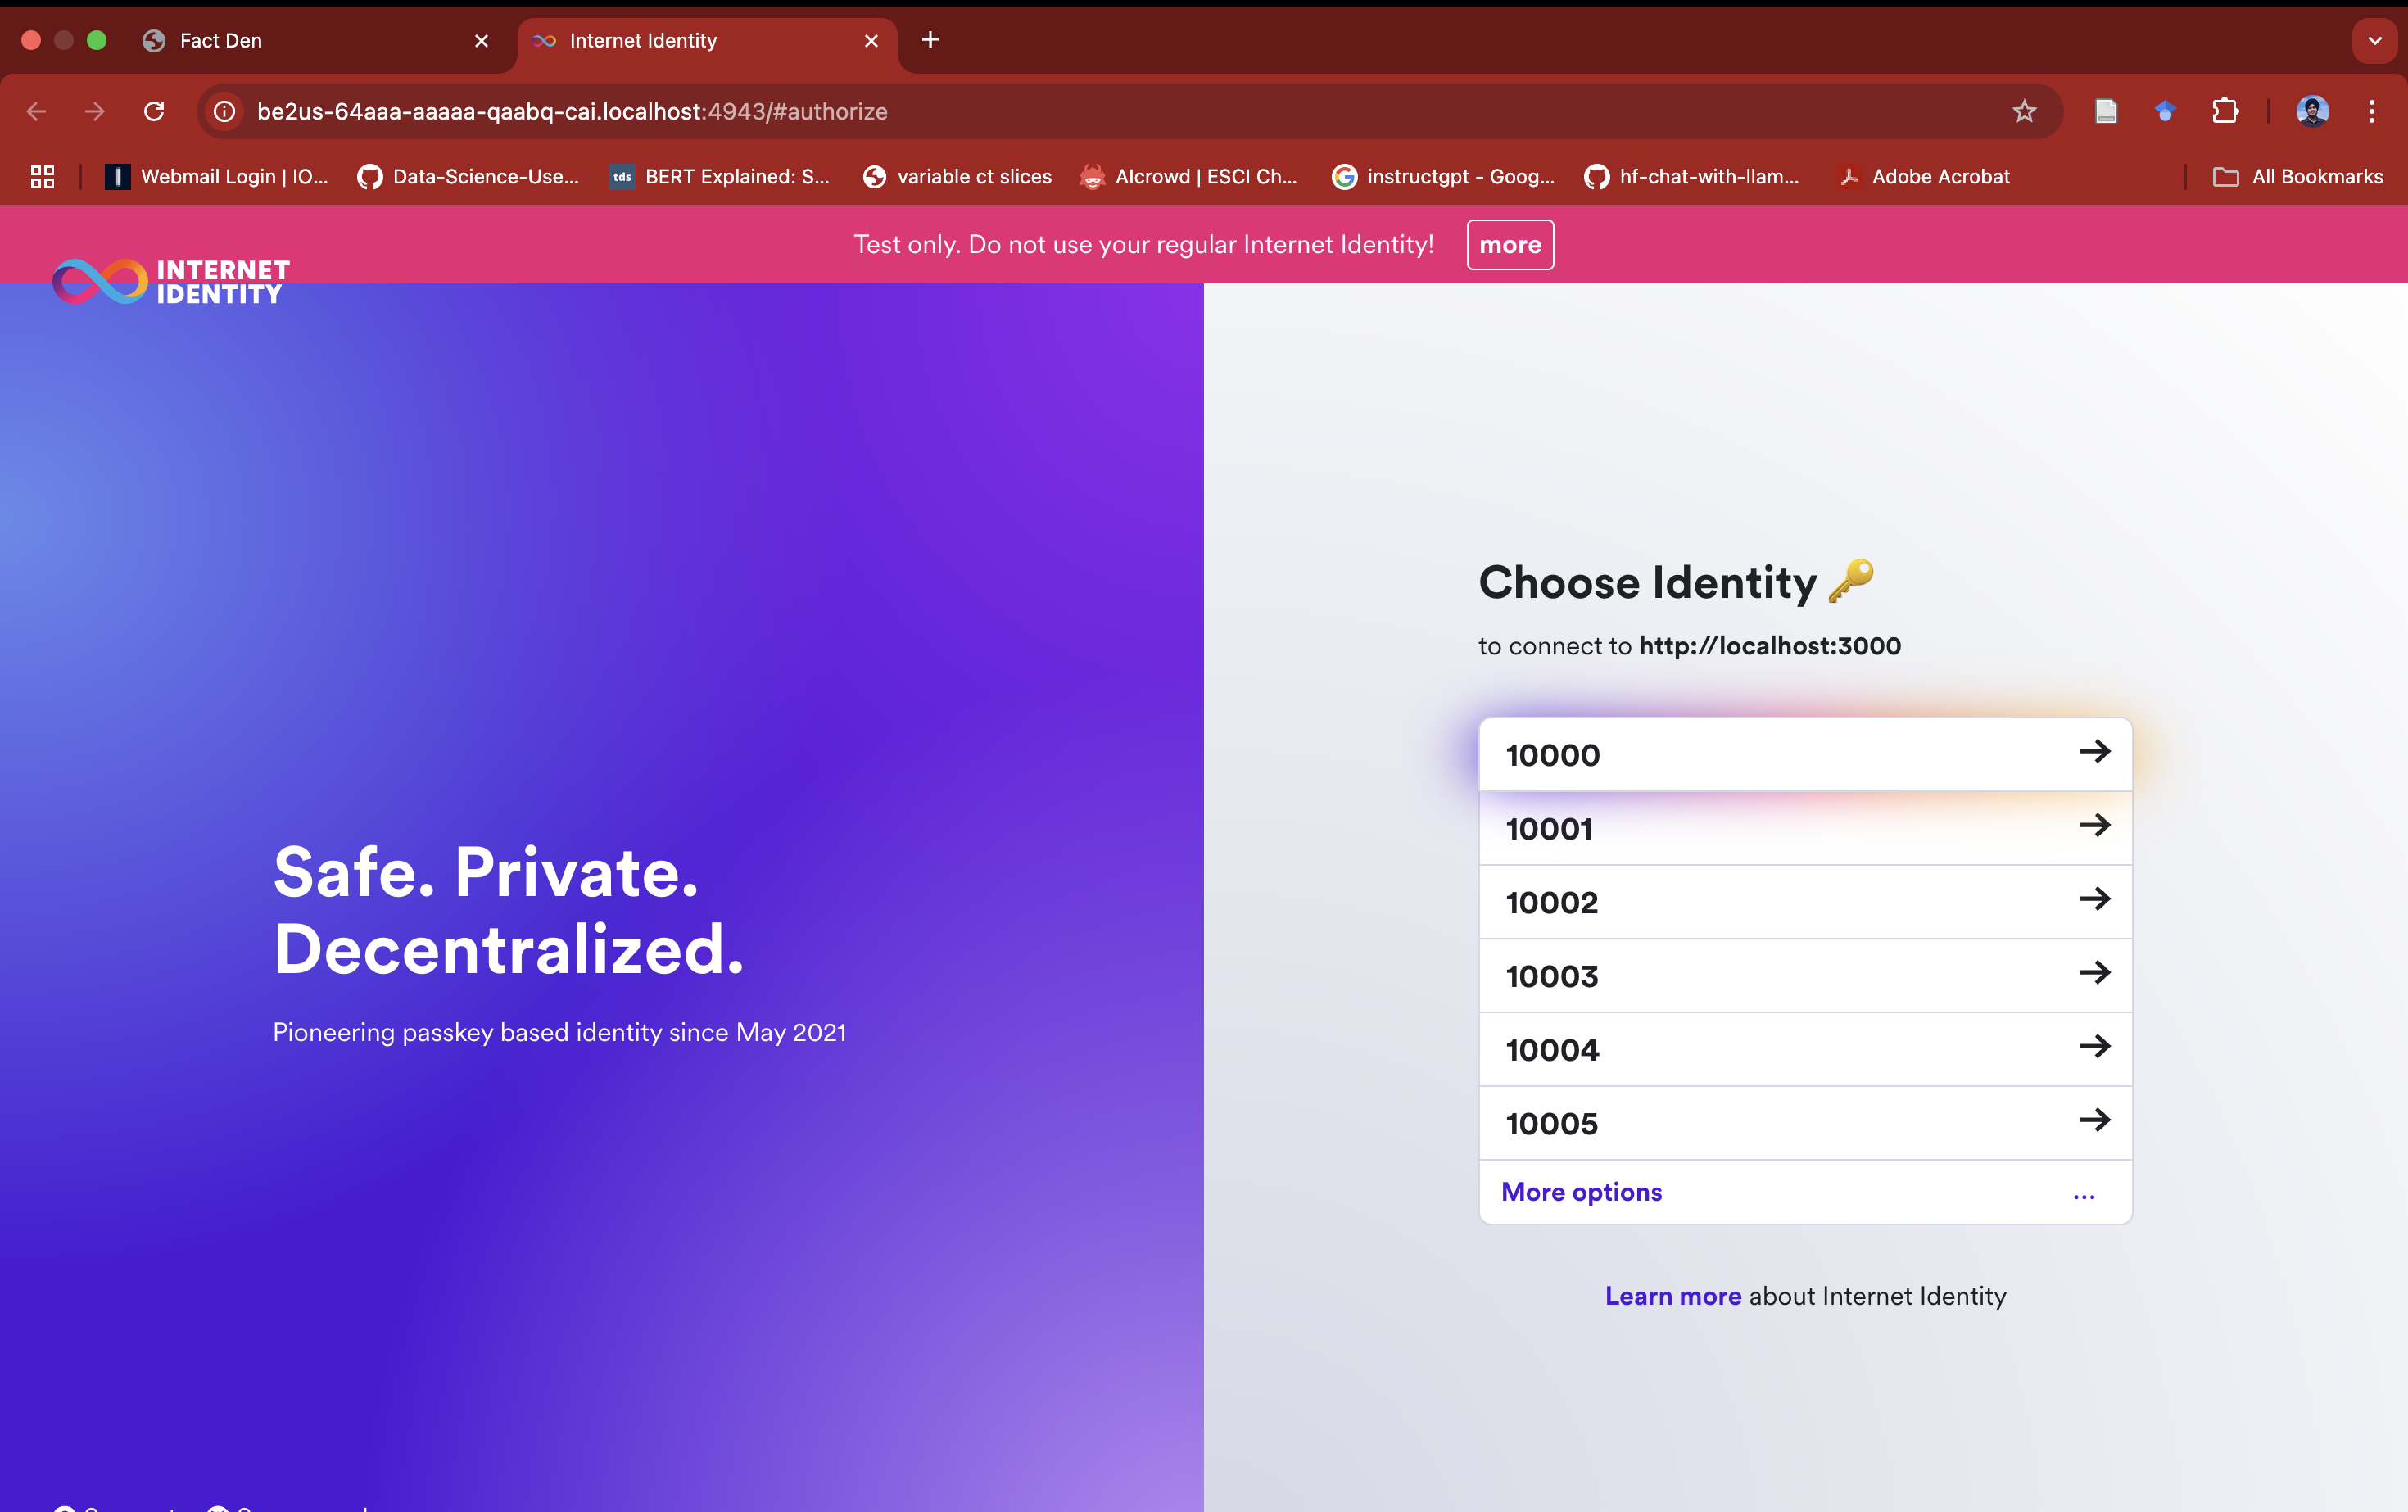Click the Internet Identity logo
The width and height of the screenshot is (2408, 1512).
171,282
